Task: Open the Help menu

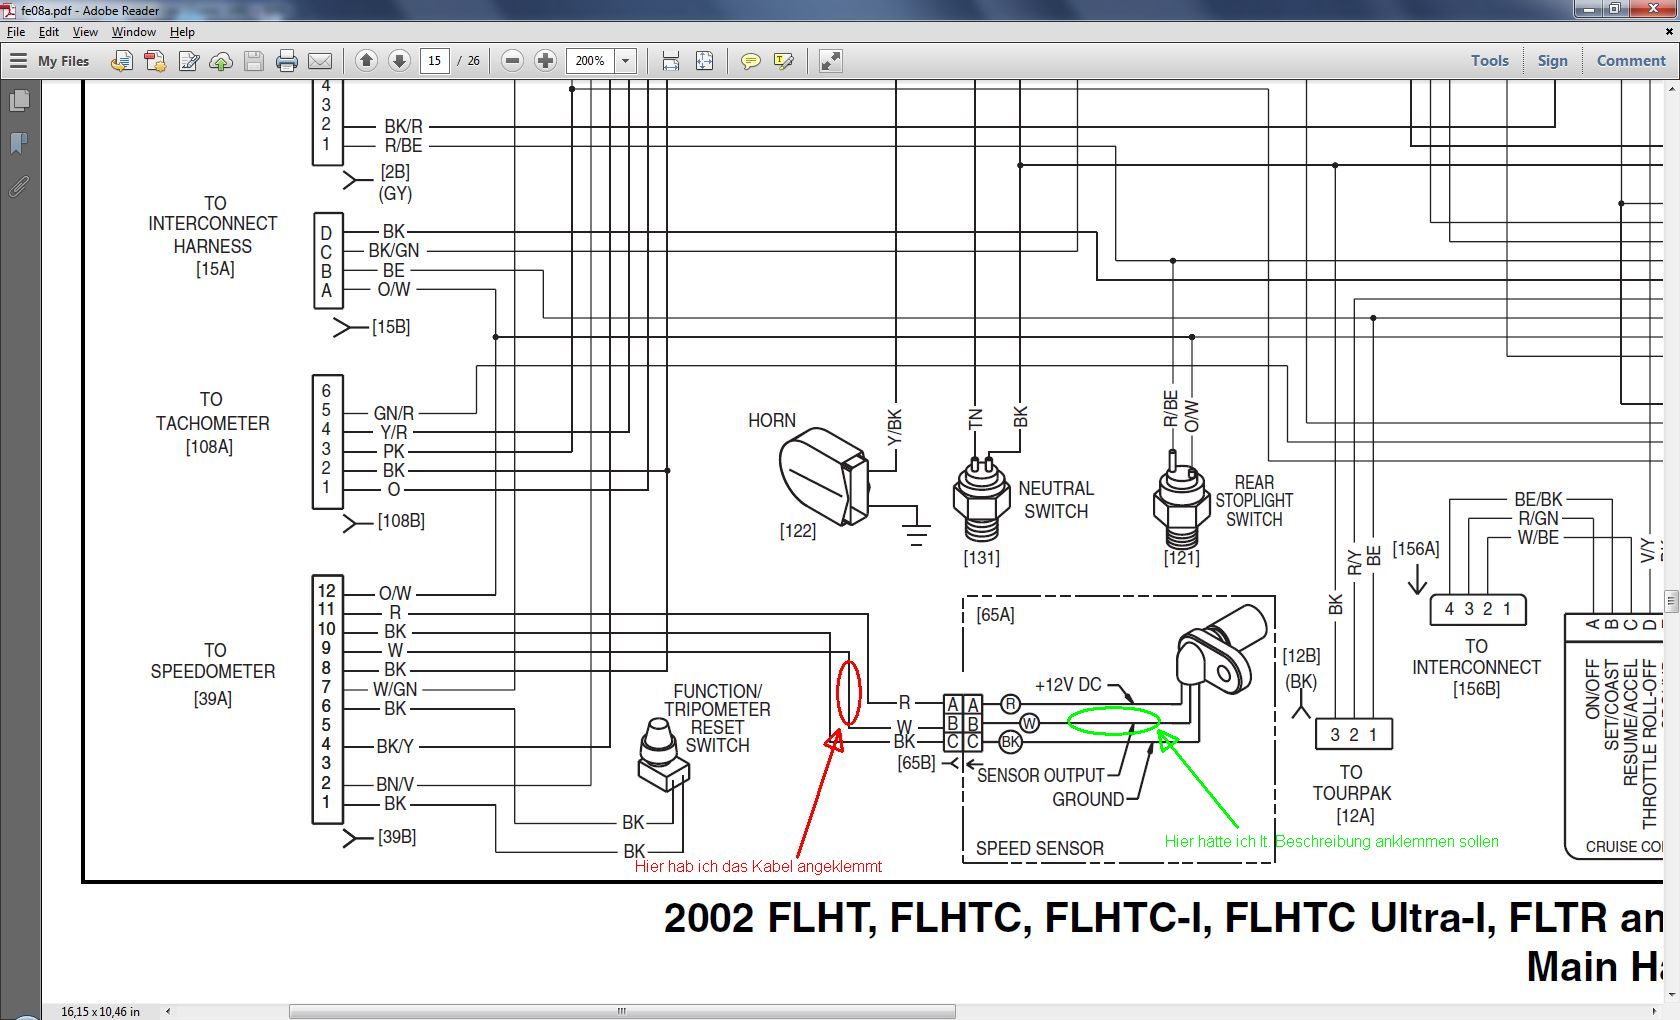Action: [x=182, y=32]
